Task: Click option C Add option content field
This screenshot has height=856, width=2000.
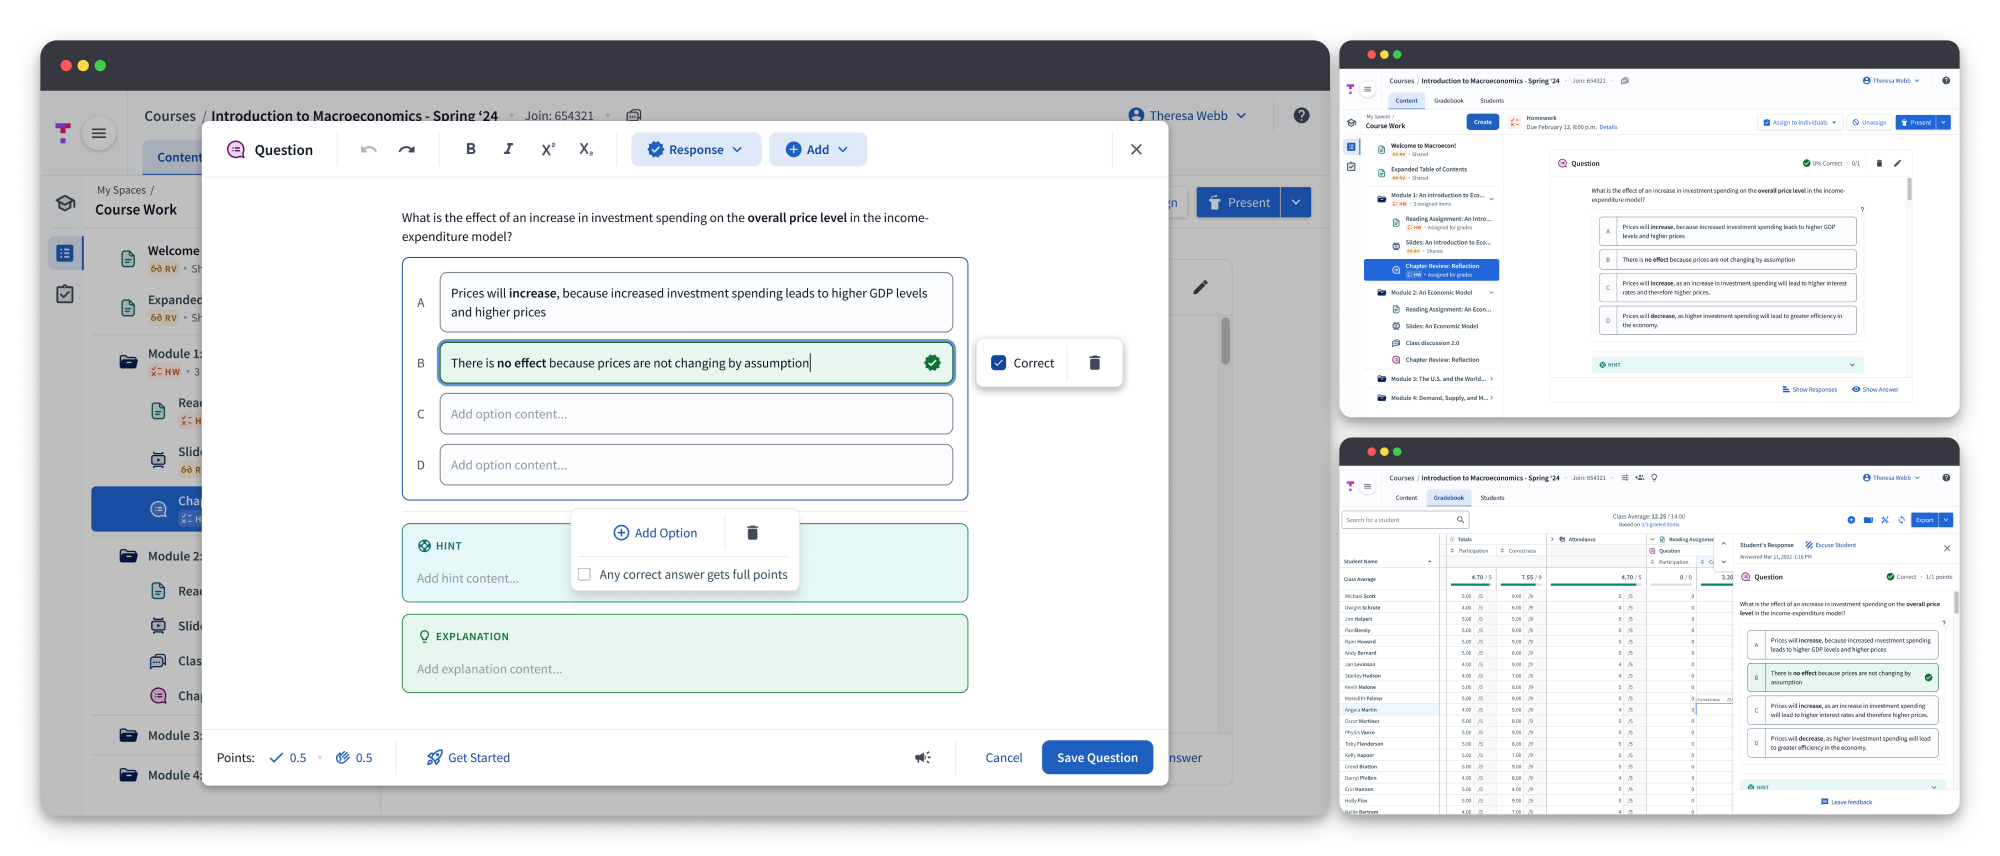Action: pyautogui.click(x=696, y=414)
